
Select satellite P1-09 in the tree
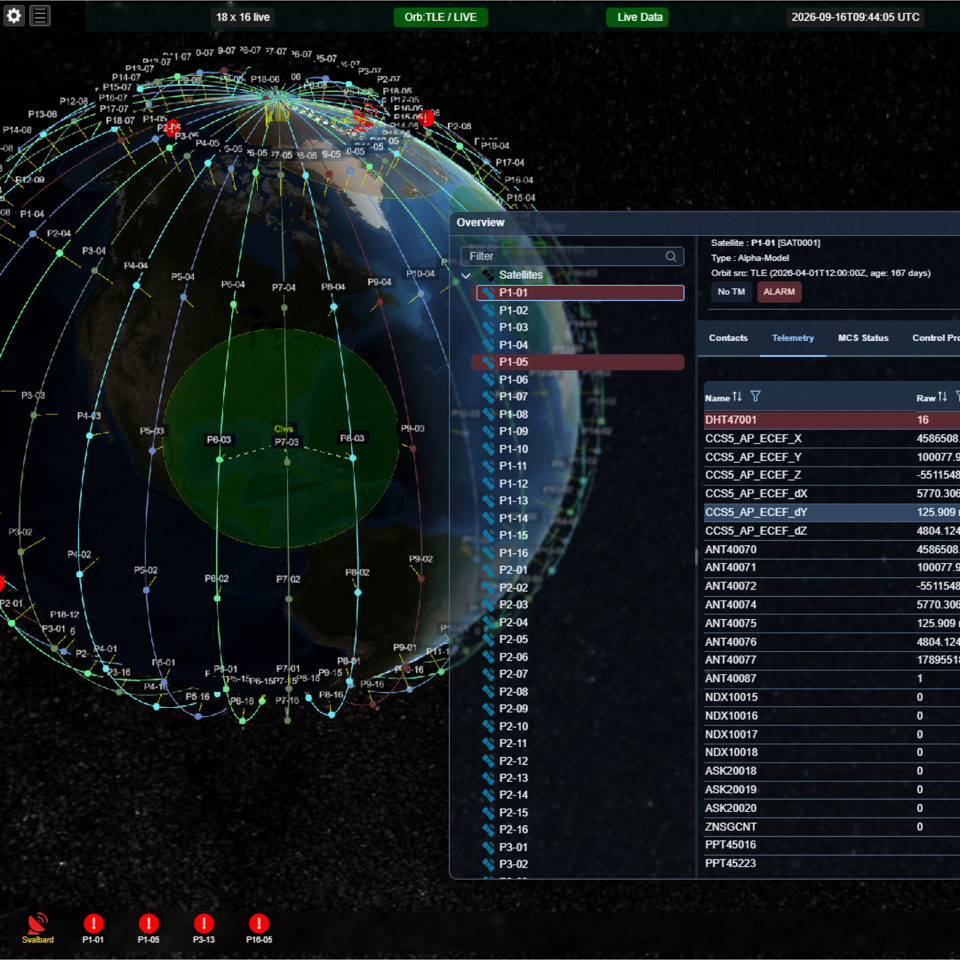tap(513, 432)
